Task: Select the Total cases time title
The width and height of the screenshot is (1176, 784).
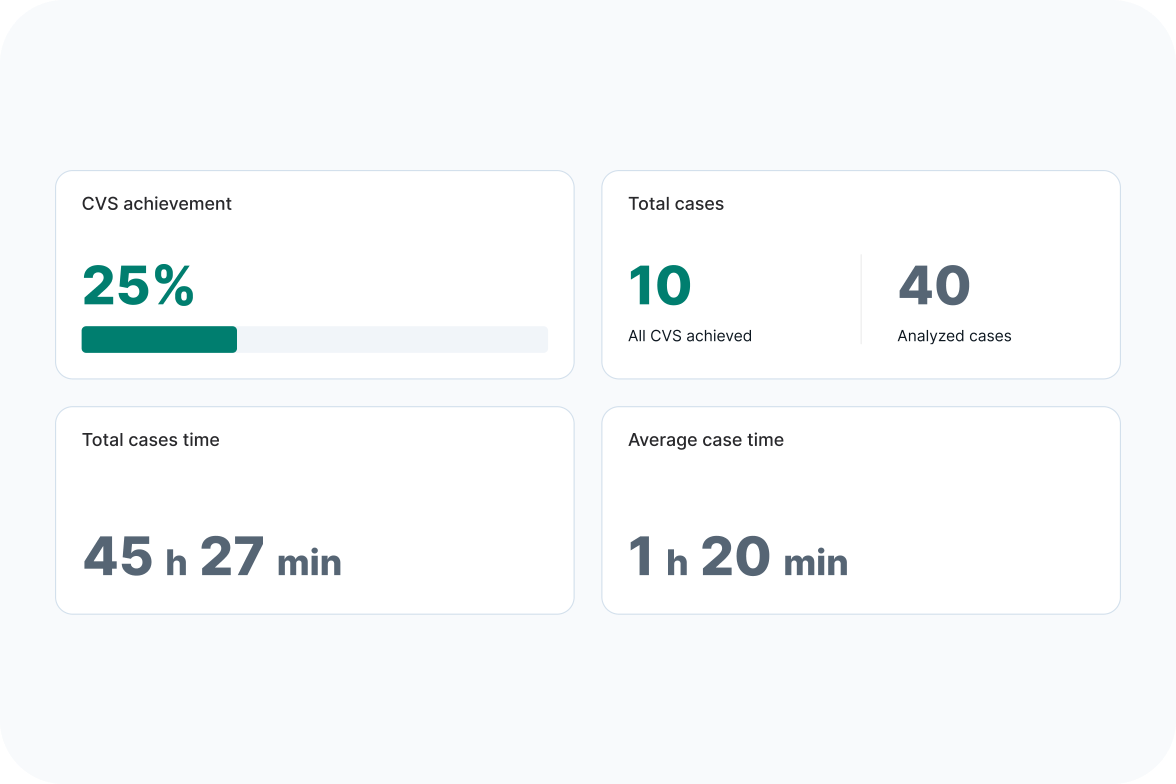Action: 150,439
